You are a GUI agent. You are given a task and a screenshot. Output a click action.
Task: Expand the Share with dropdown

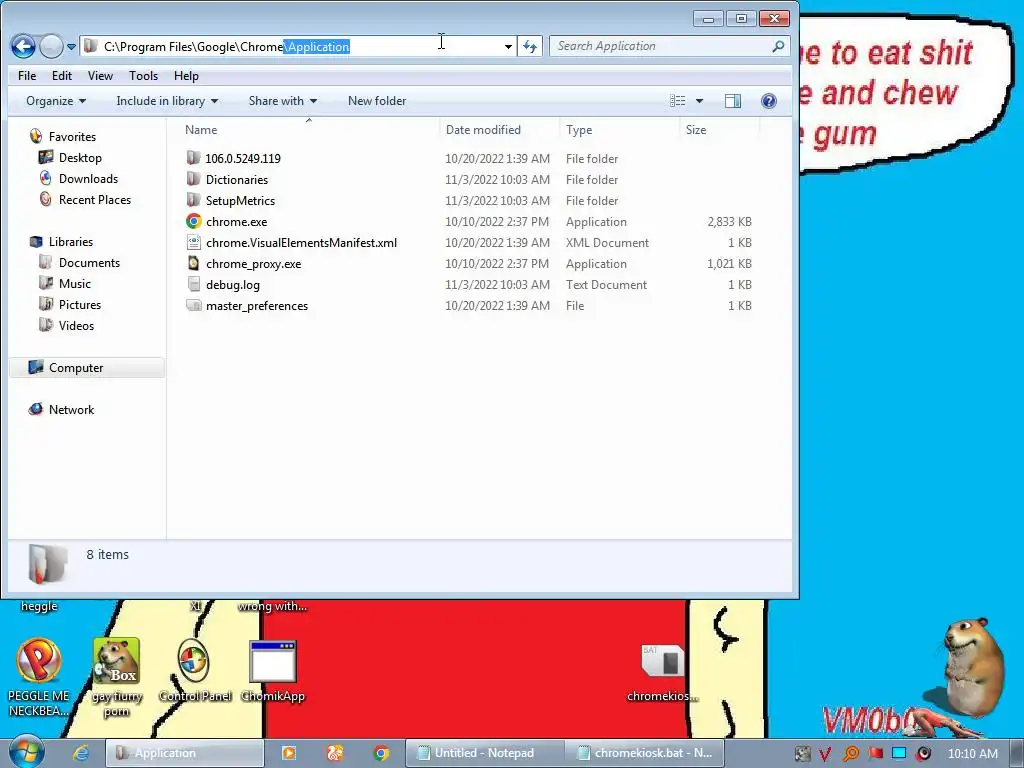point(282,101)
